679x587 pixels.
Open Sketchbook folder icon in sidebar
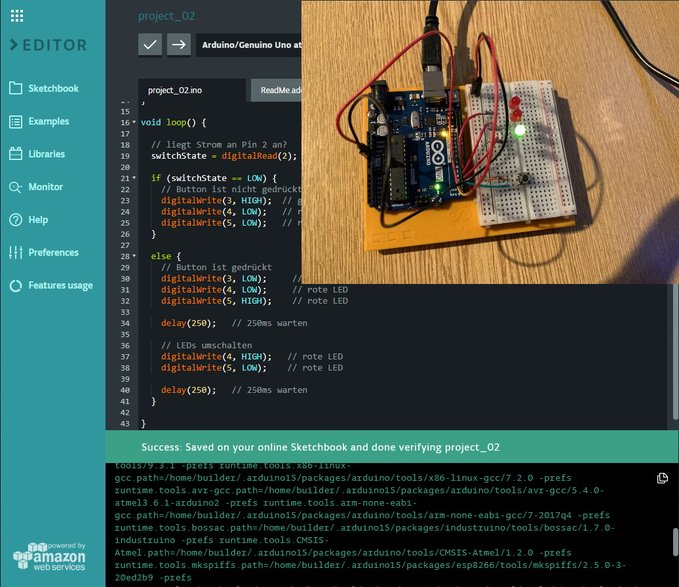click(x=16, y=88)
